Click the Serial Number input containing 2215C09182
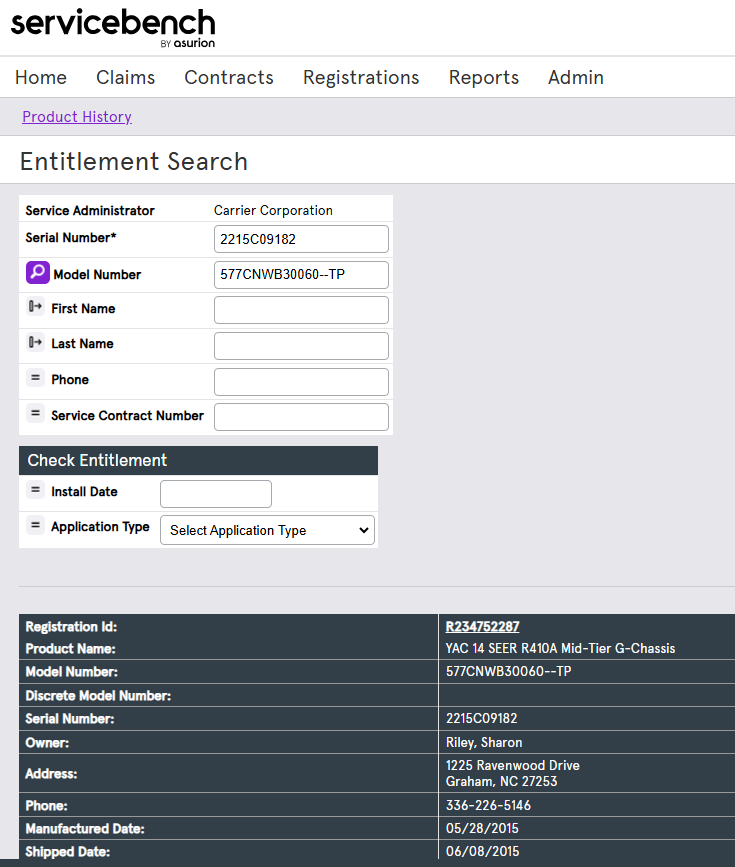 (300, 239)
